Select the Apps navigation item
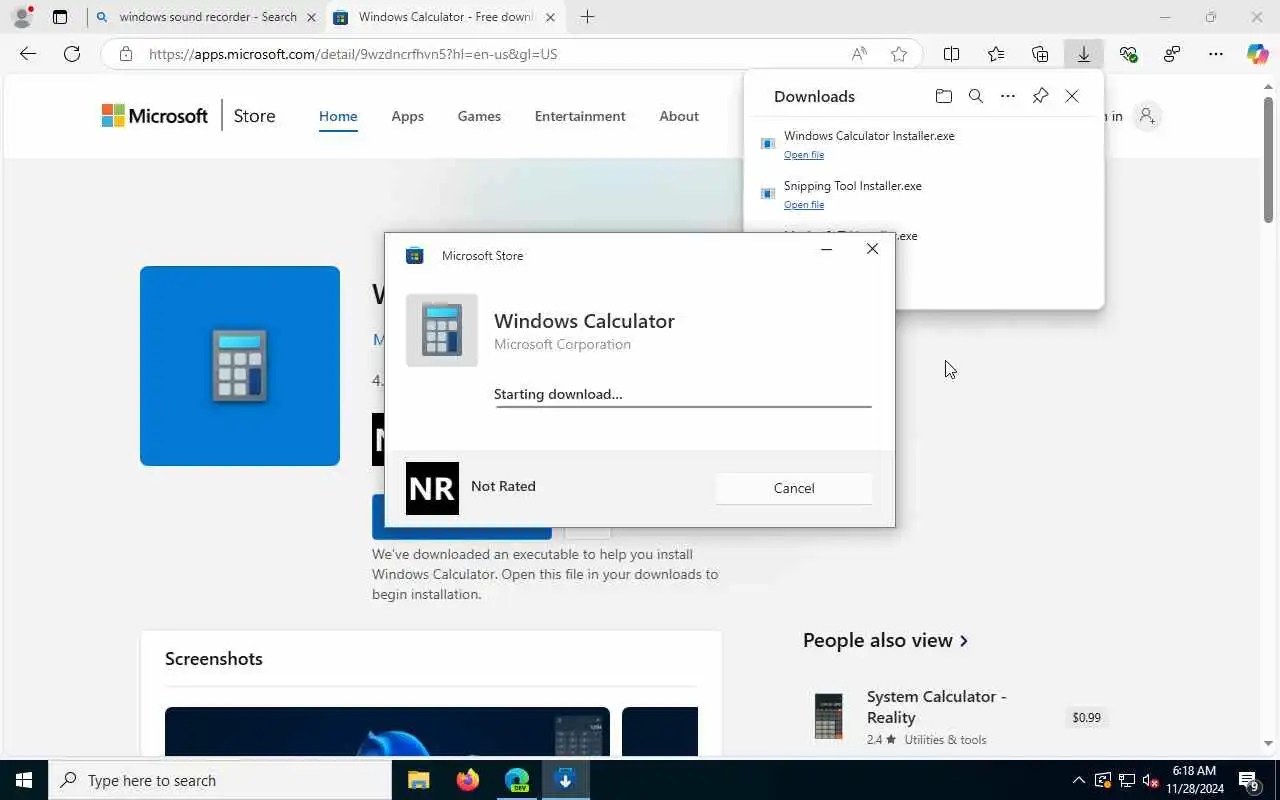Image resolution: width=1280 pixels, height=800 pixels. click(x=407, y=116)
